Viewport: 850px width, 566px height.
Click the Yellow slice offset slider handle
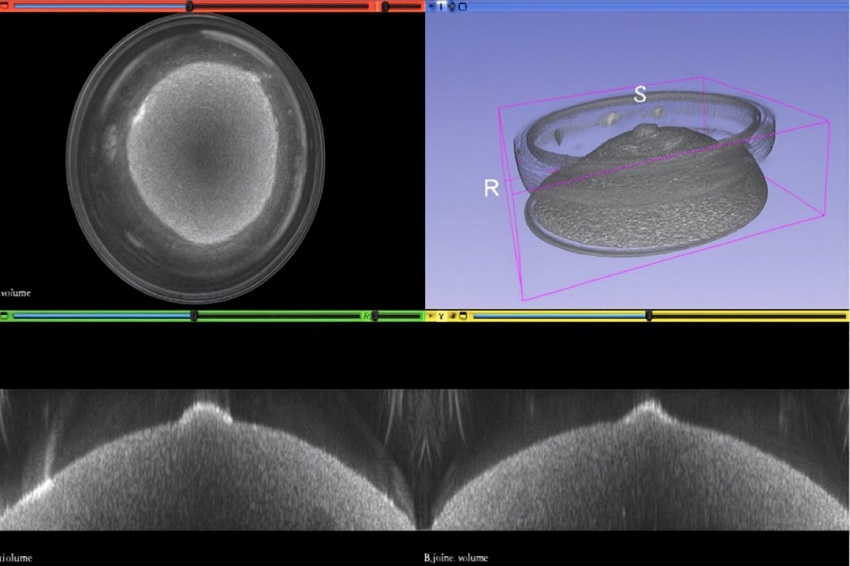649,316
